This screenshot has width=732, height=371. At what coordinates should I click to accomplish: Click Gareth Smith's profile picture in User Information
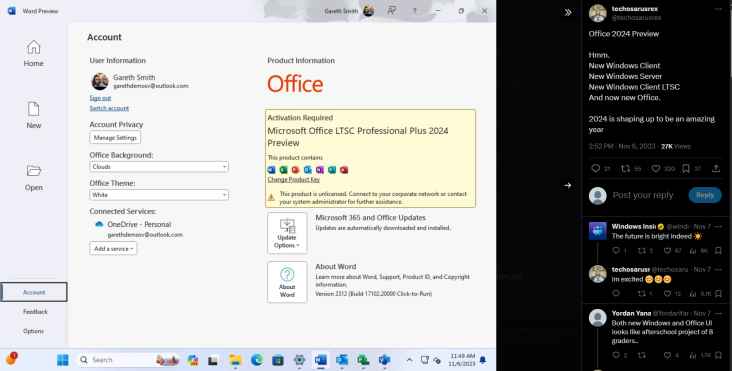(x=100, y=81)
